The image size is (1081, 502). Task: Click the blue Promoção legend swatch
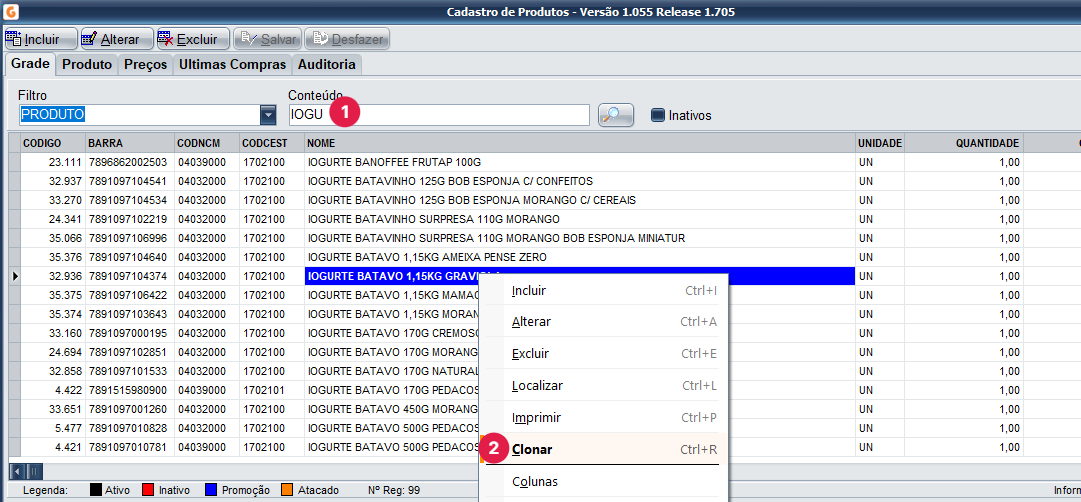tap(212, 490)
